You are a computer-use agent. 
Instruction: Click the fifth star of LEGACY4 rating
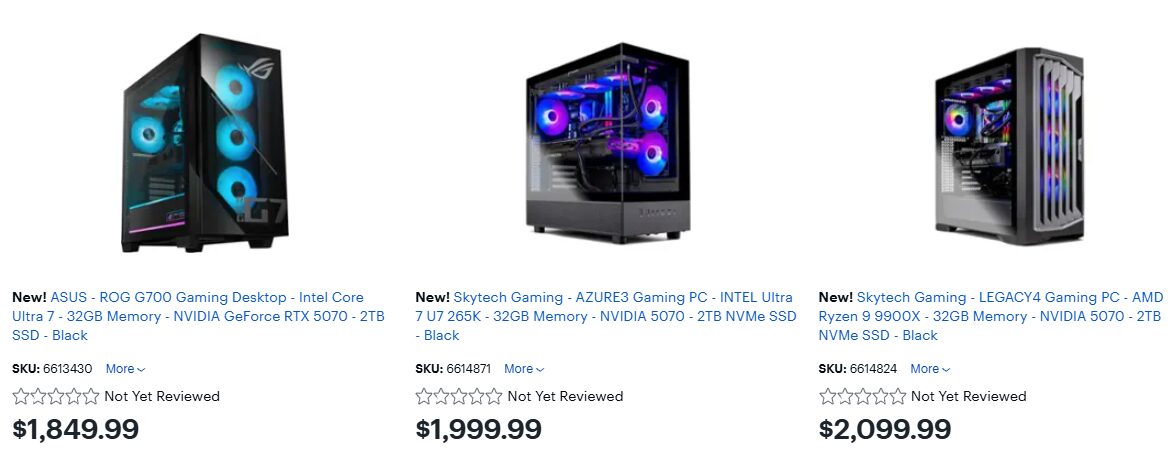(x=897, y=396)
